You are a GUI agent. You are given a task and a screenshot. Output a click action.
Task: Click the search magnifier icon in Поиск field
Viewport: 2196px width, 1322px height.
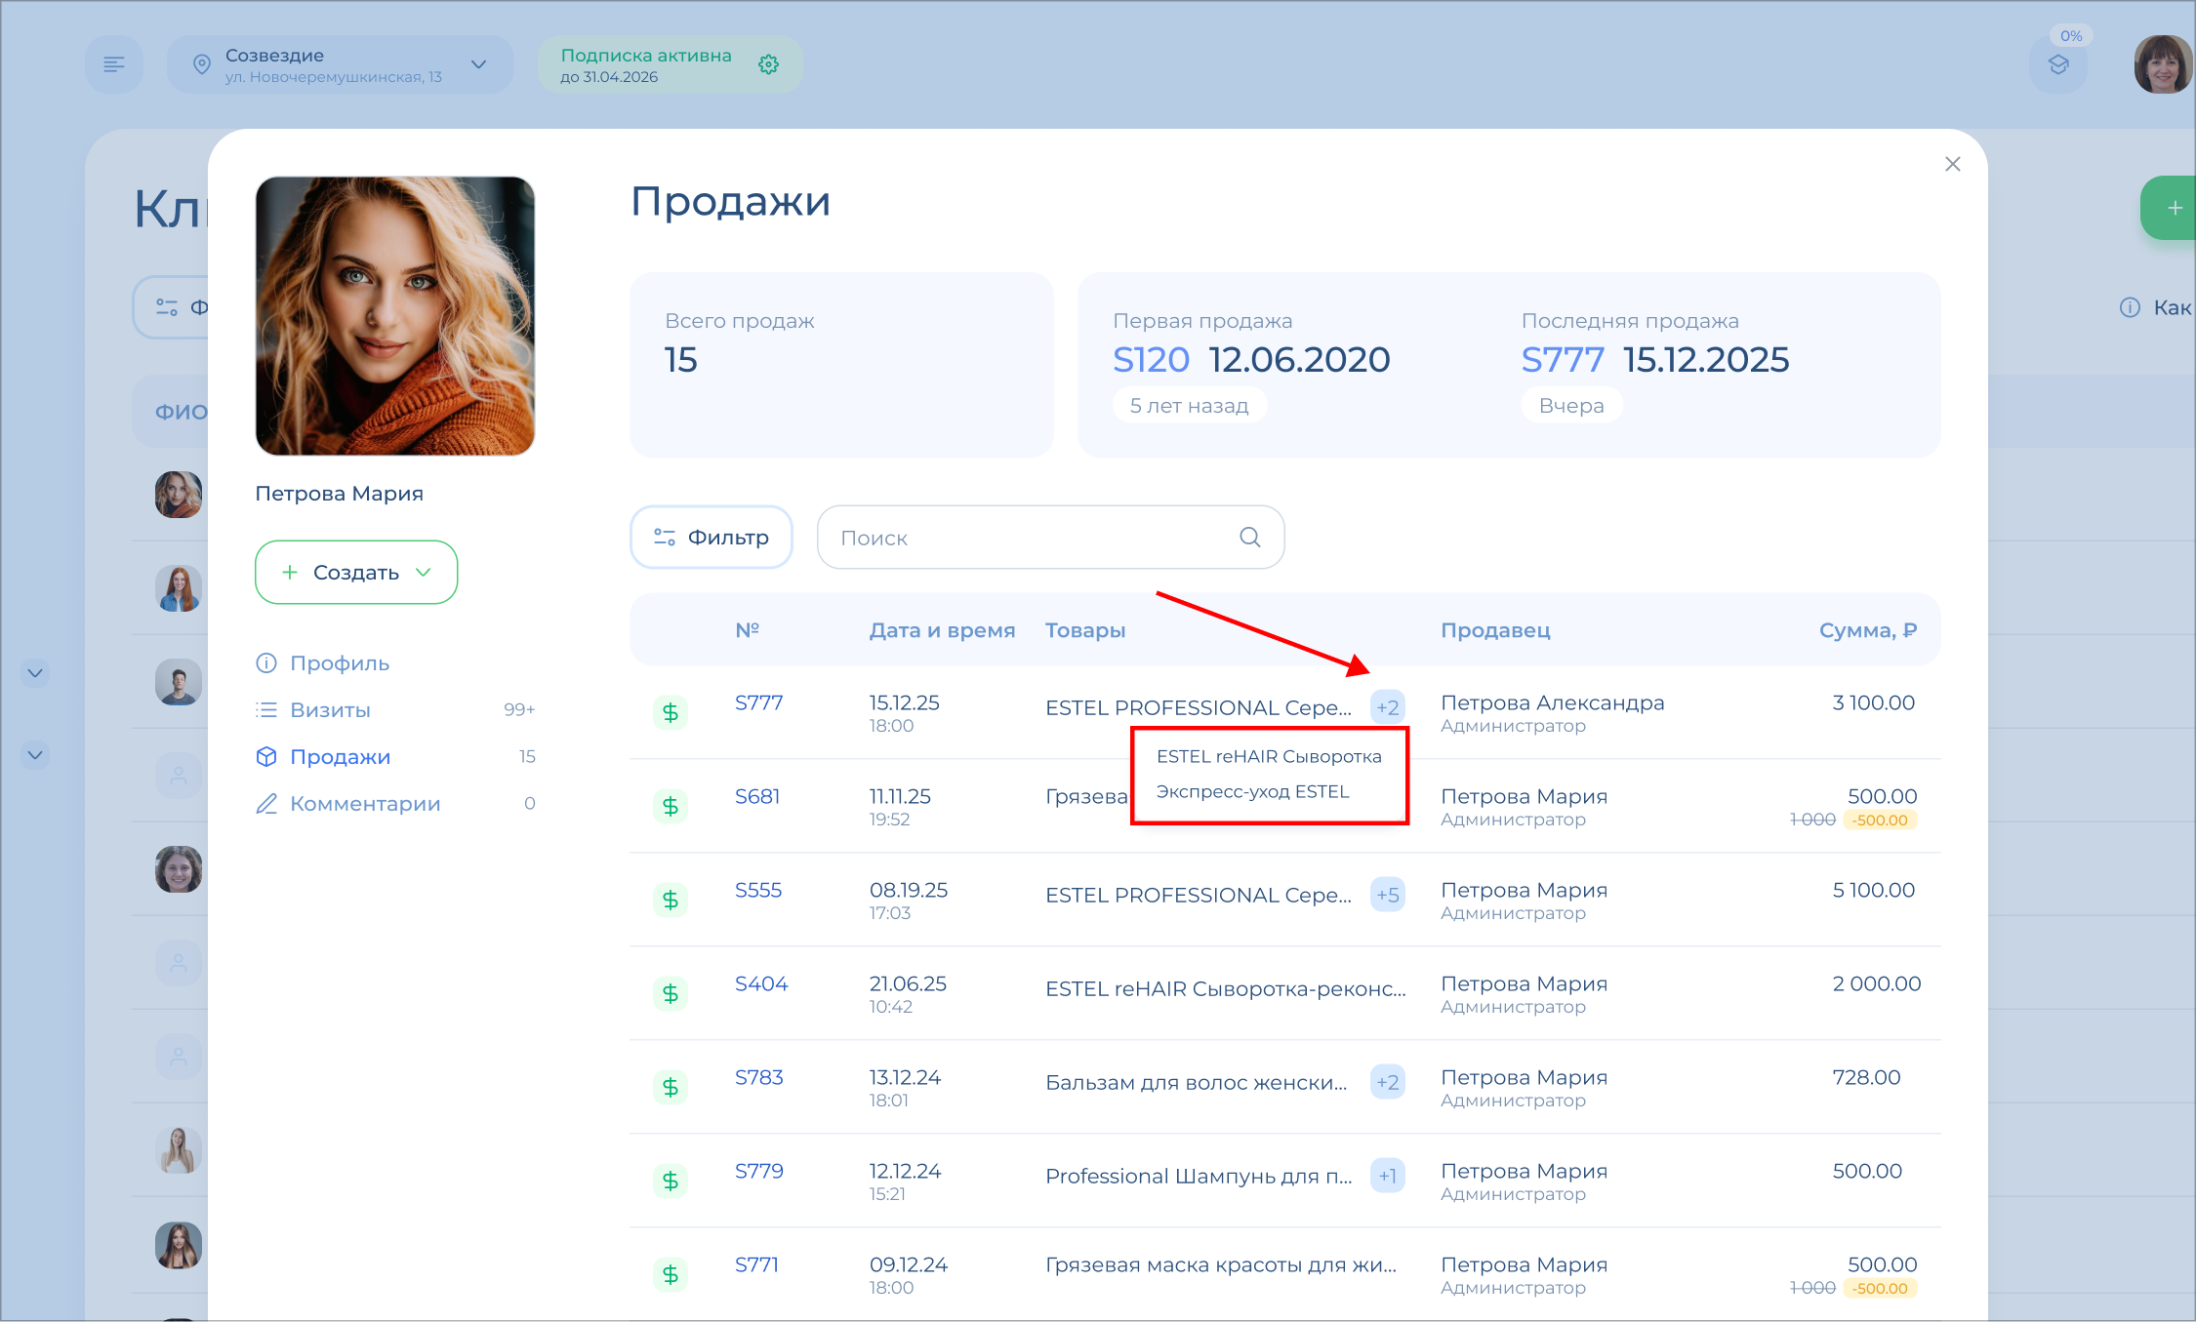(x=1249, y=537)
